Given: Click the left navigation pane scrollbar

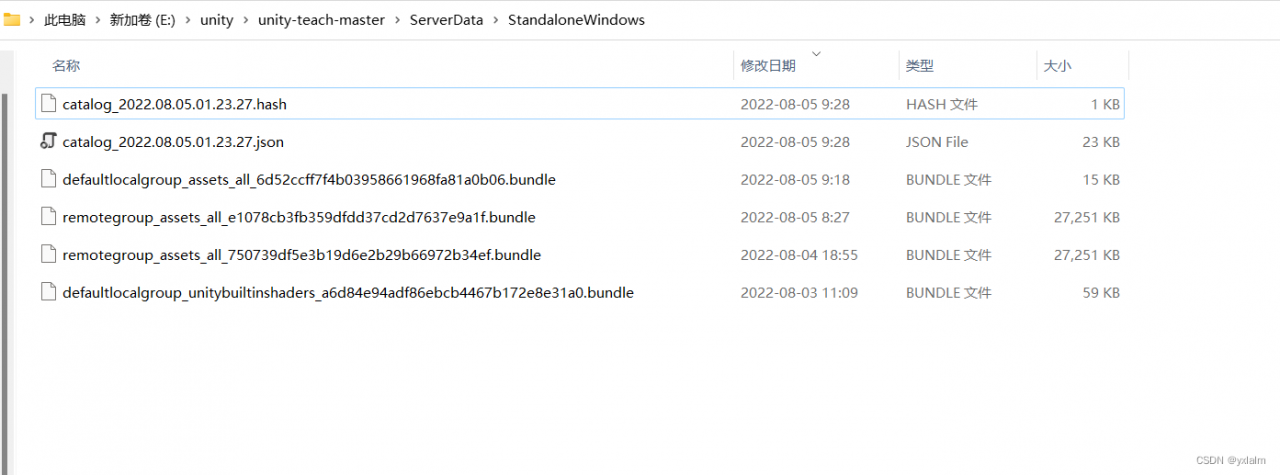Looking at the screenshot, I should tap(3, 250).
